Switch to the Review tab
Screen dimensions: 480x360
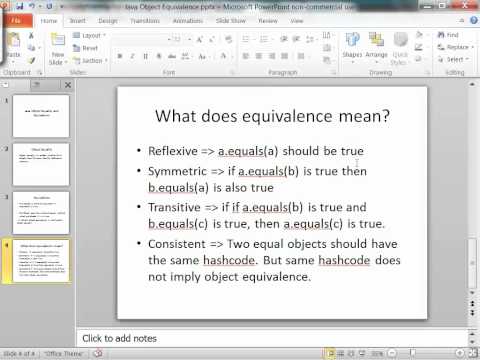click(x=268, y=21)
